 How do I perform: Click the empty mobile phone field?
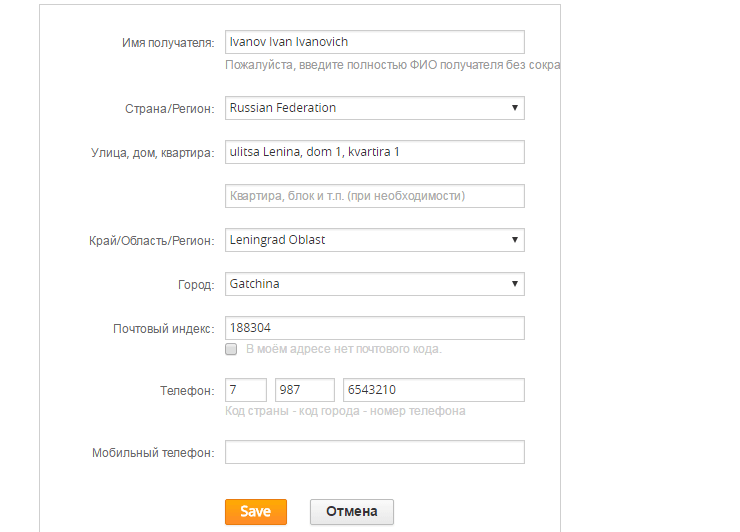(x=375, y=452)
